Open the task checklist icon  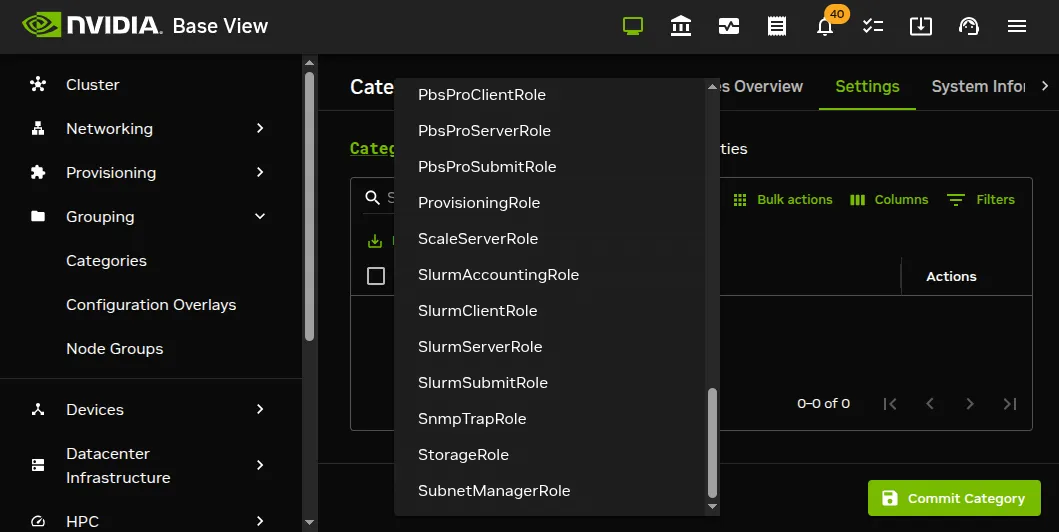[873, 26]
